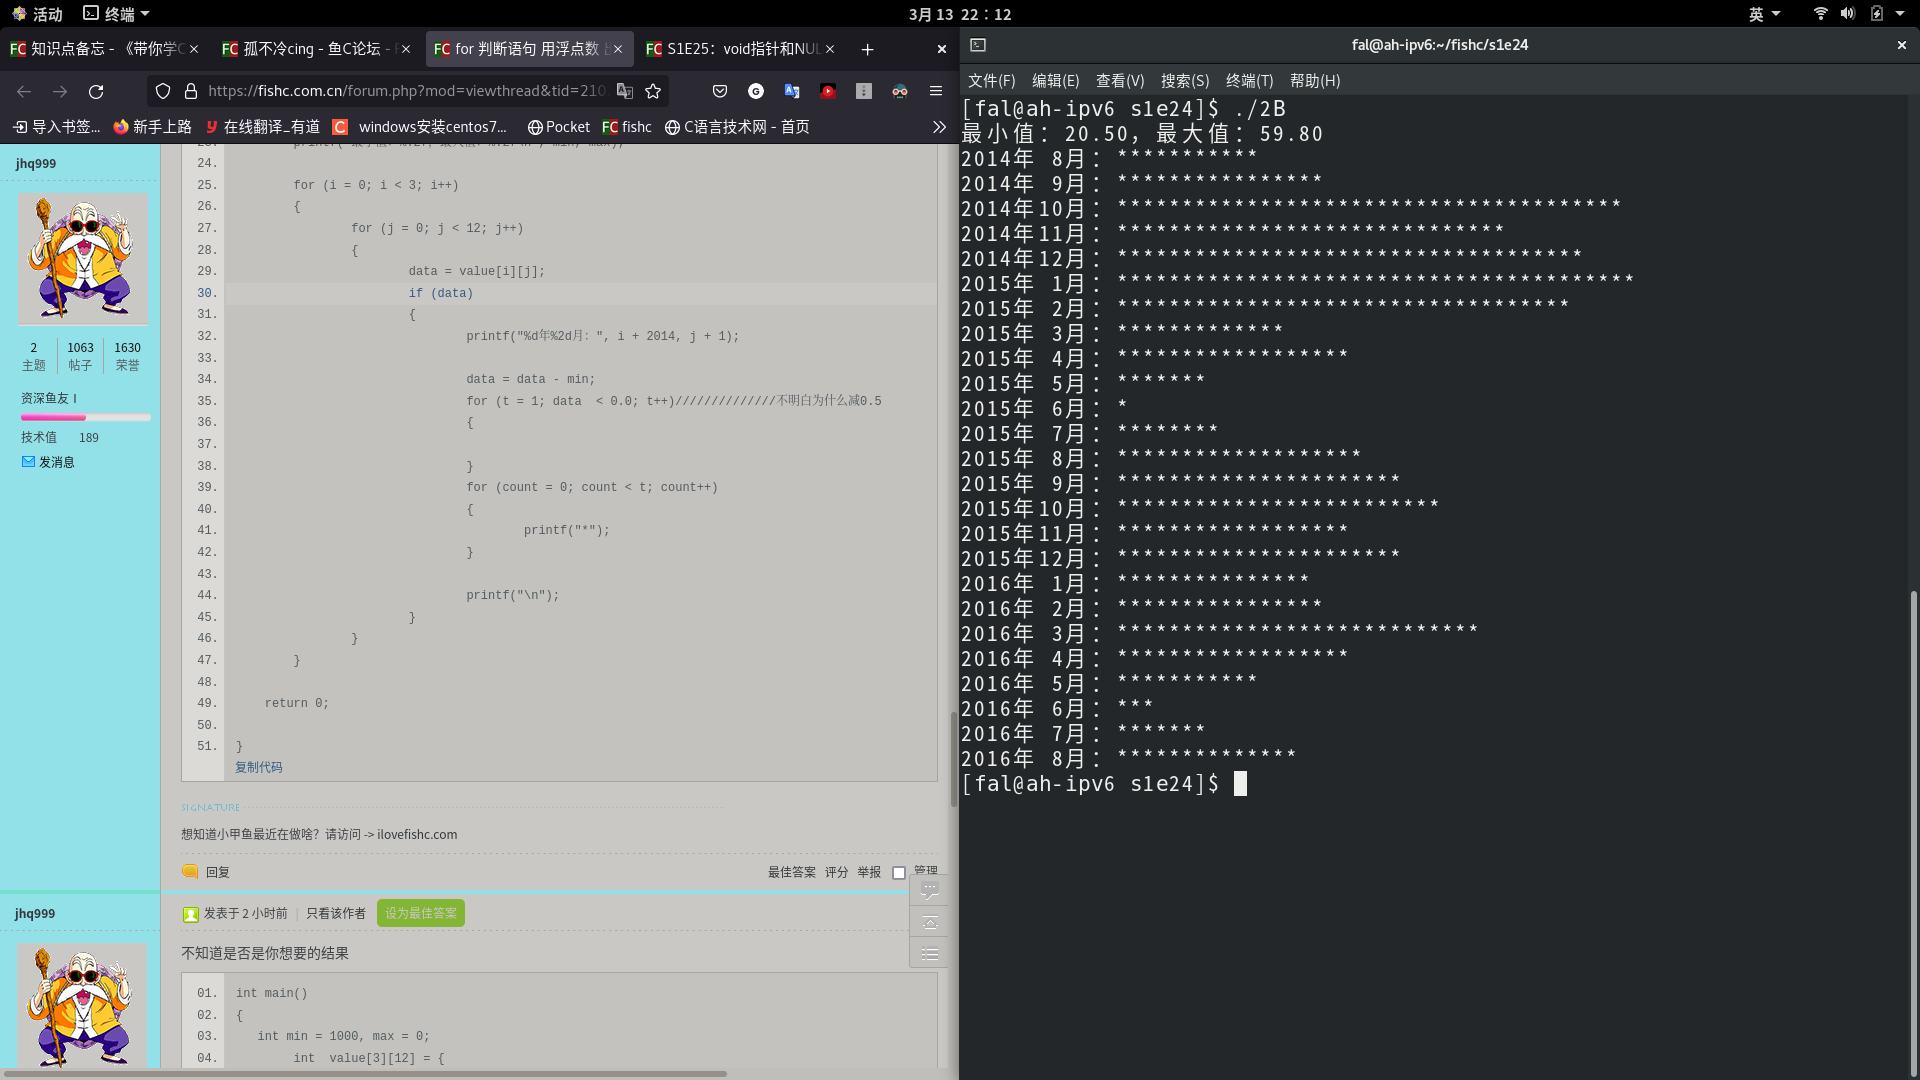Go forward in Firefox navigation

pos(60,91)
